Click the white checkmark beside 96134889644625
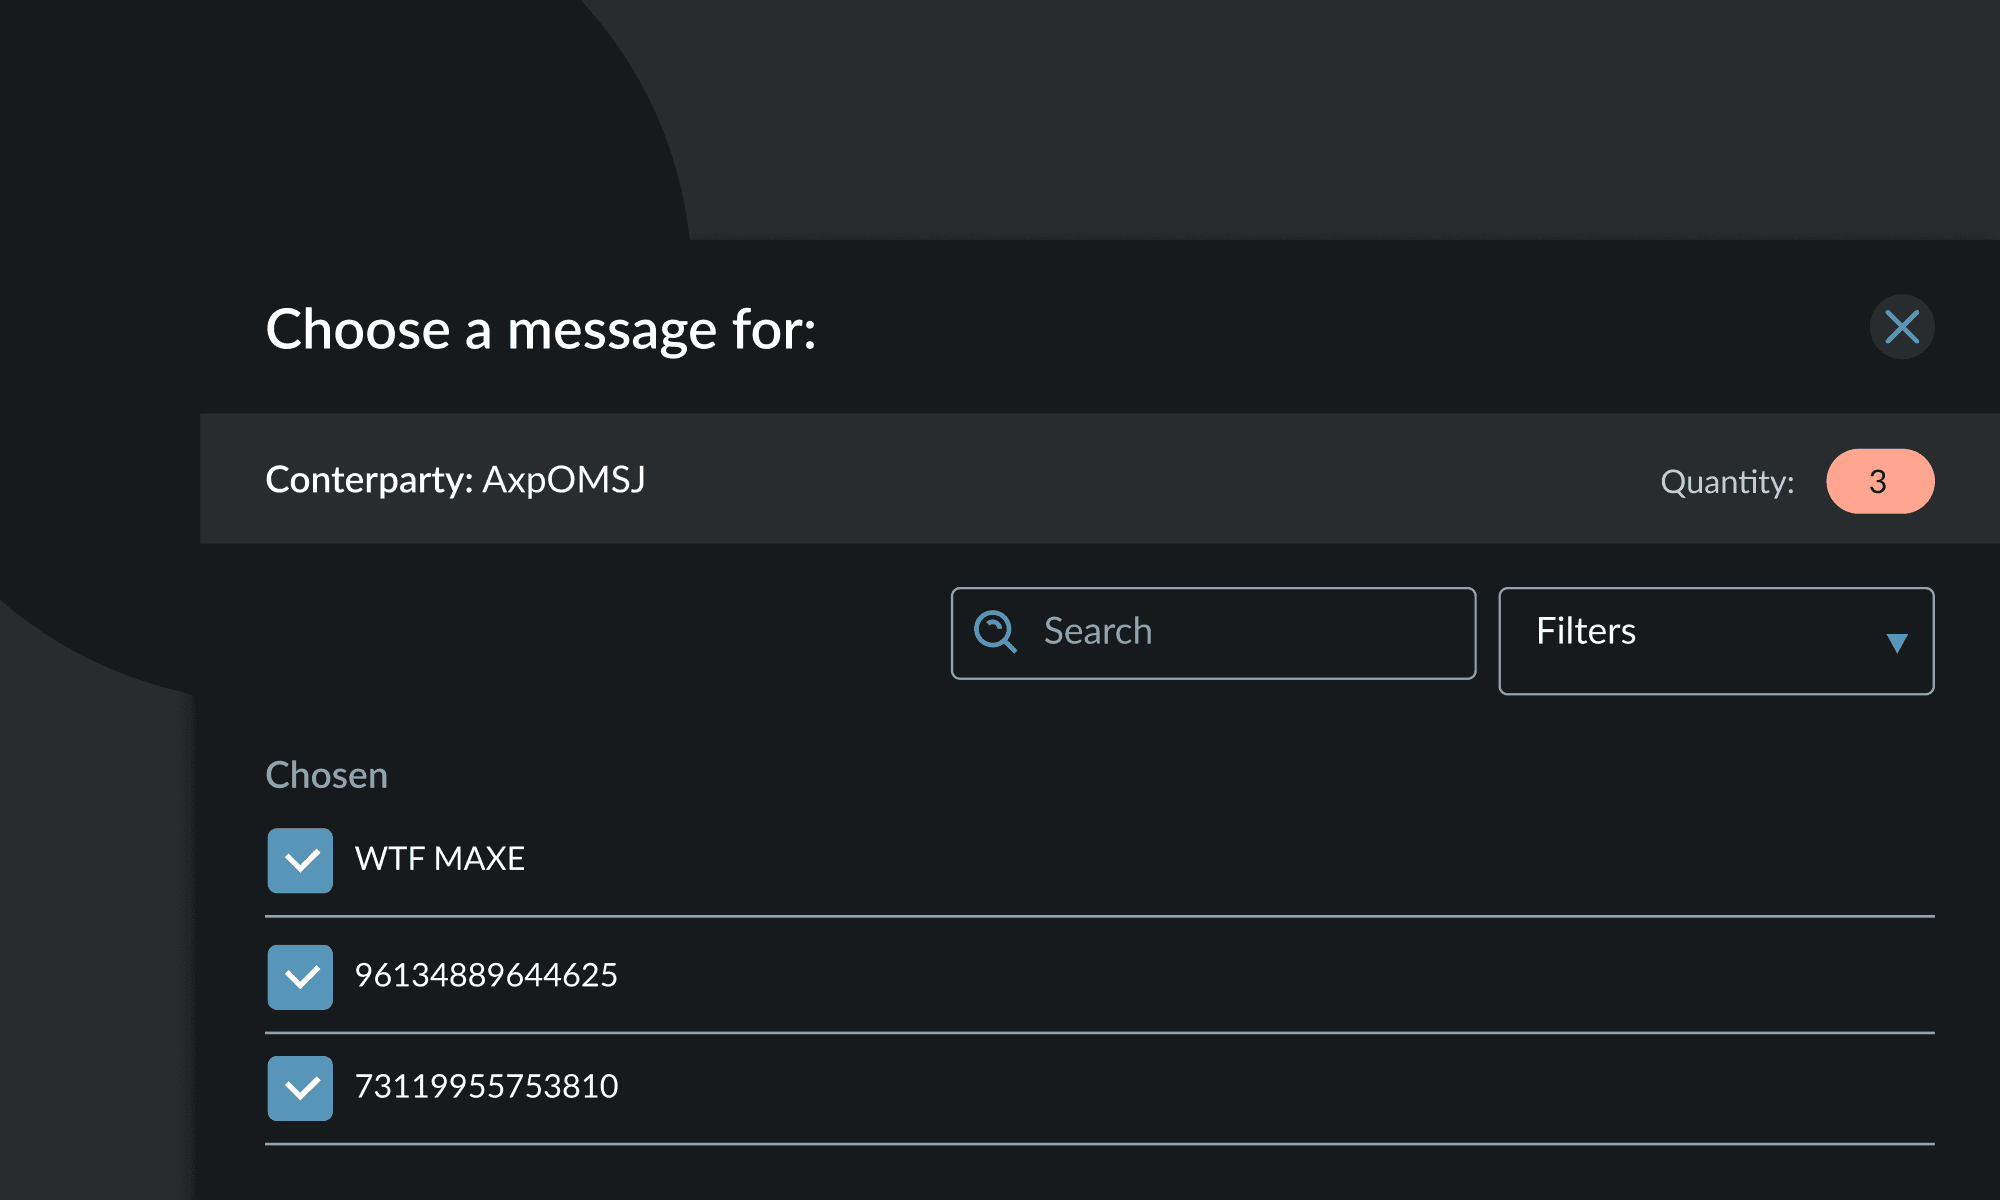The width and height of the screenshot is (2000, 1200). [302, 977]
